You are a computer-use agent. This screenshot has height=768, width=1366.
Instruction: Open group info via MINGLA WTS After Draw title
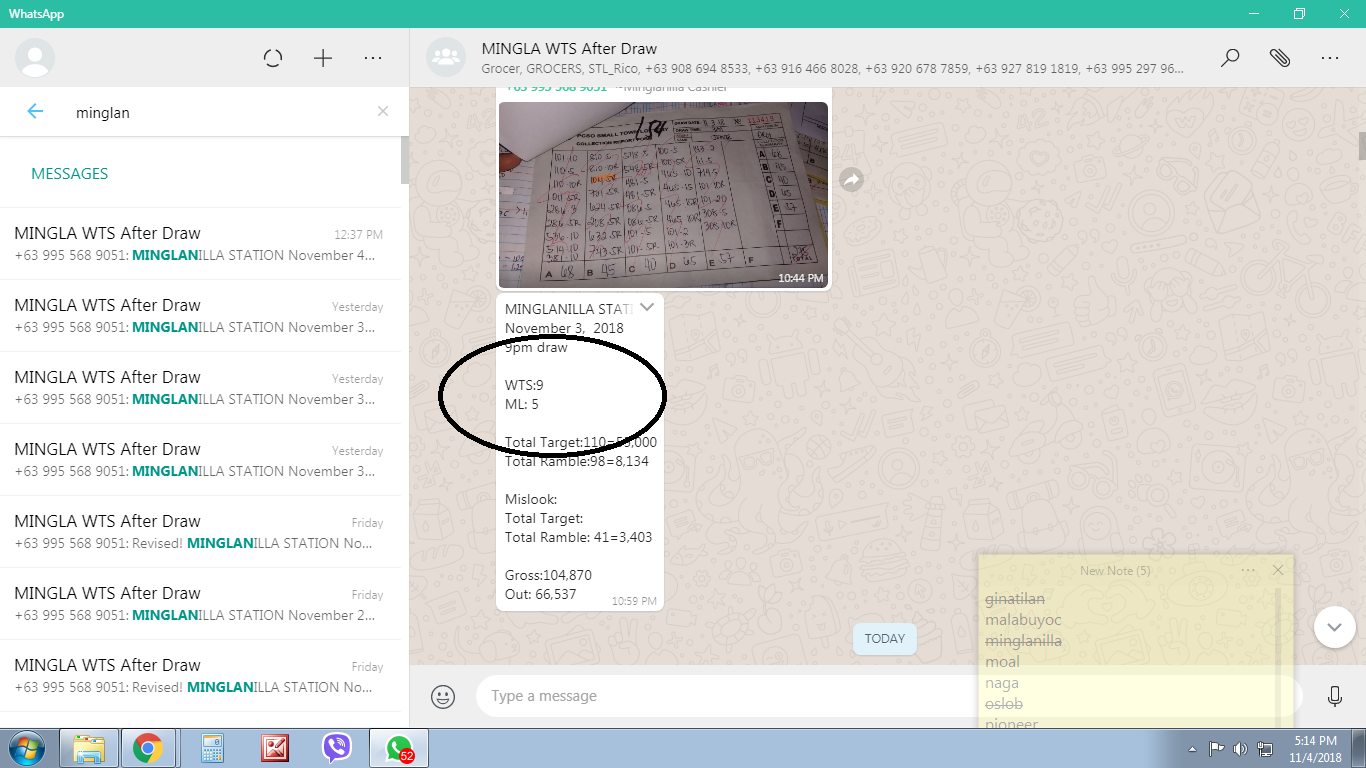(x=569, y=49)
